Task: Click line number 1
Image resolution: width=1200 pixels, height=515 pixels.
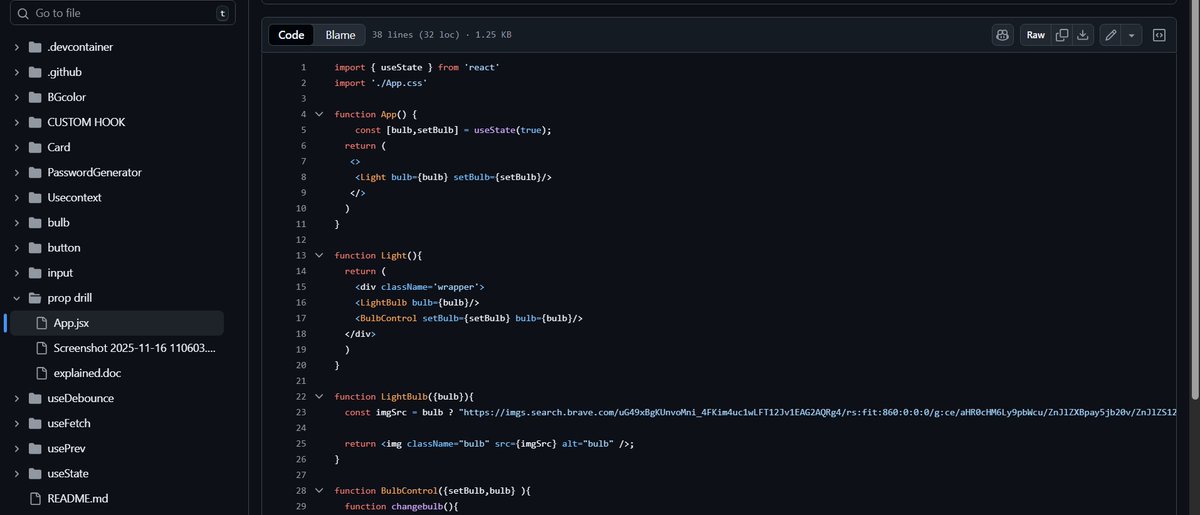Action: [303, 67]
